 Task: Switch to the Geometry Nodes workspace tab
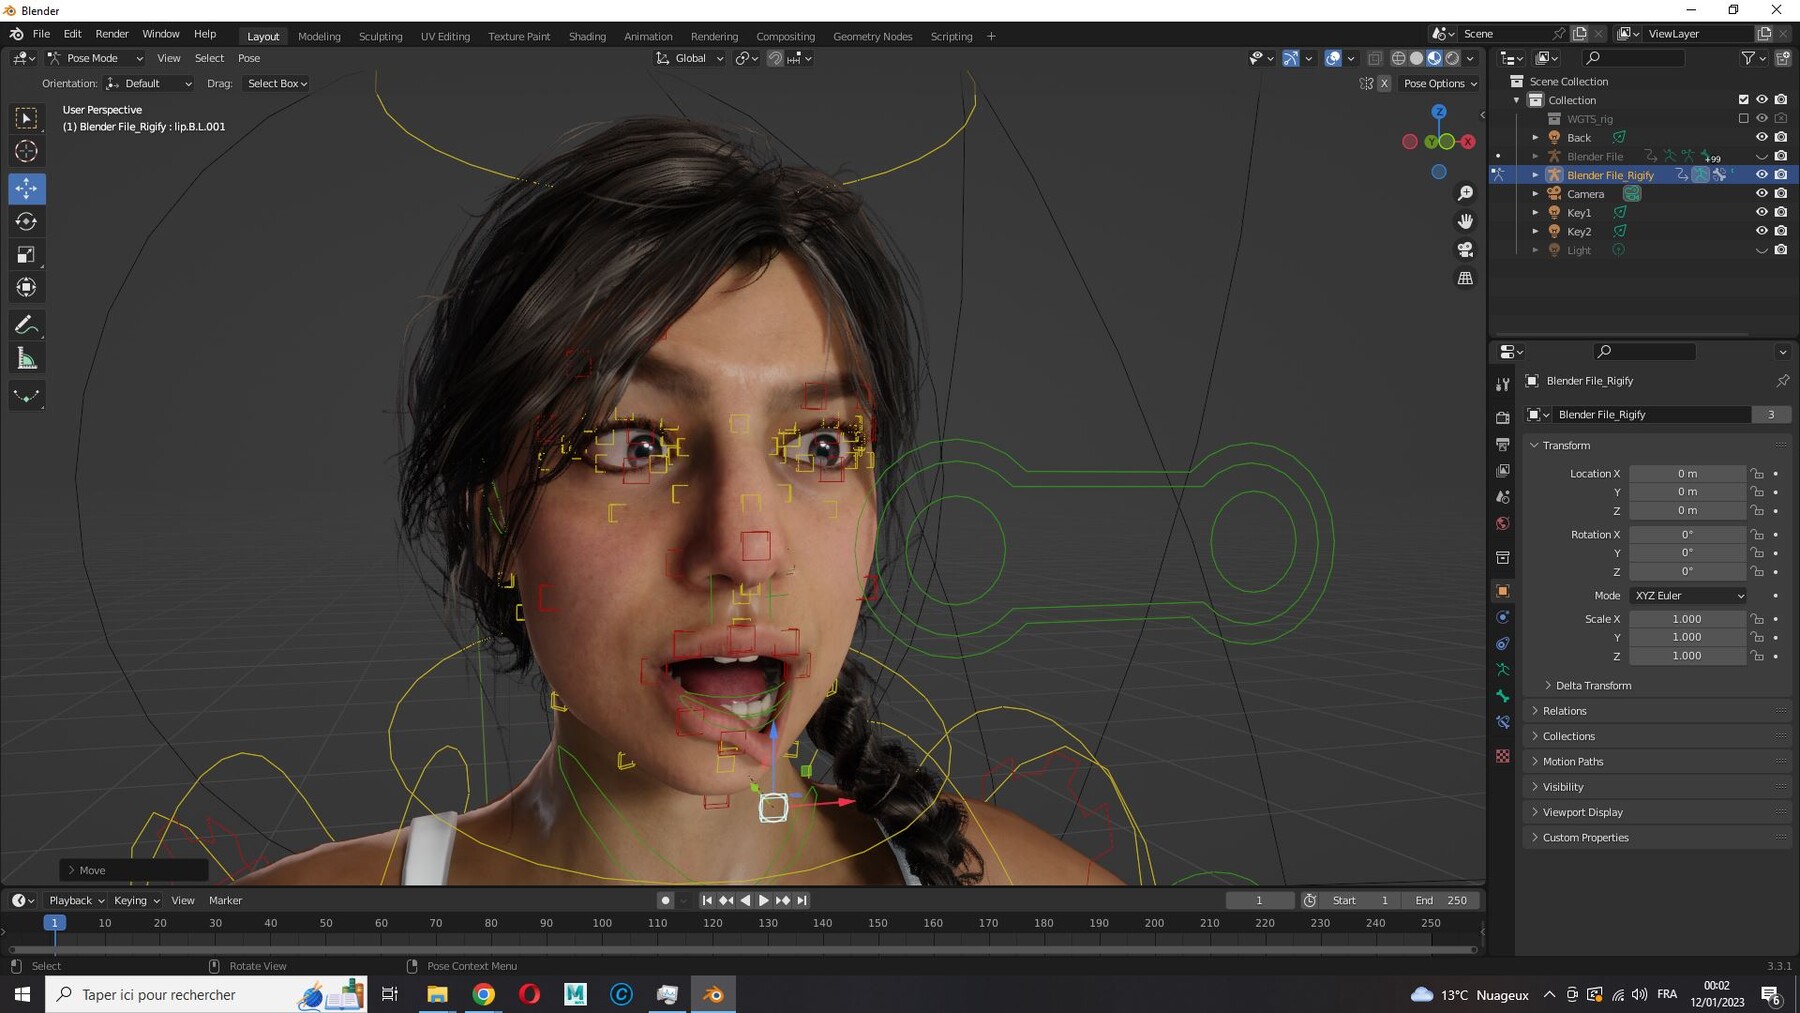tap(872, 37)
